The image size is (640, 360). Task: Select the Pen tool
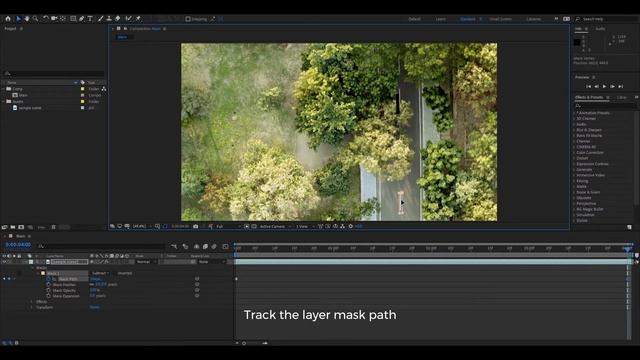click(82, 18)
